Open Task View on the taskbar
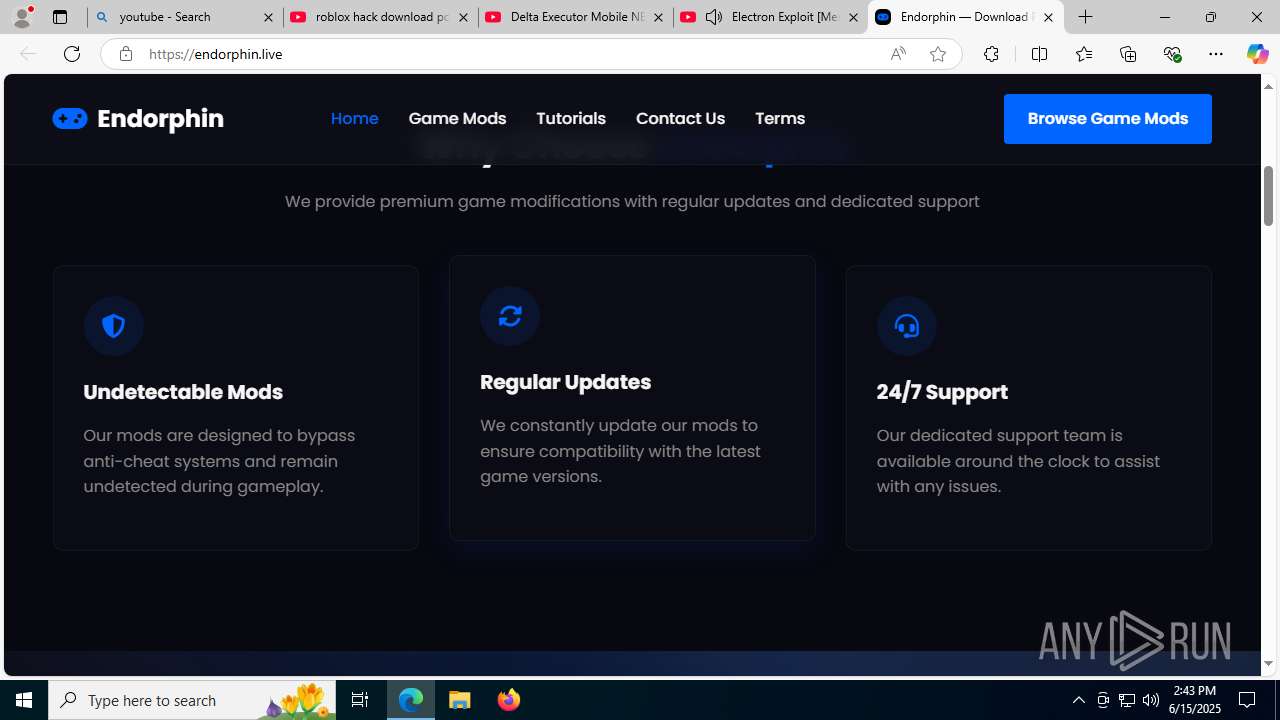This screenshot has width=1280, height=720. [359, 700]
